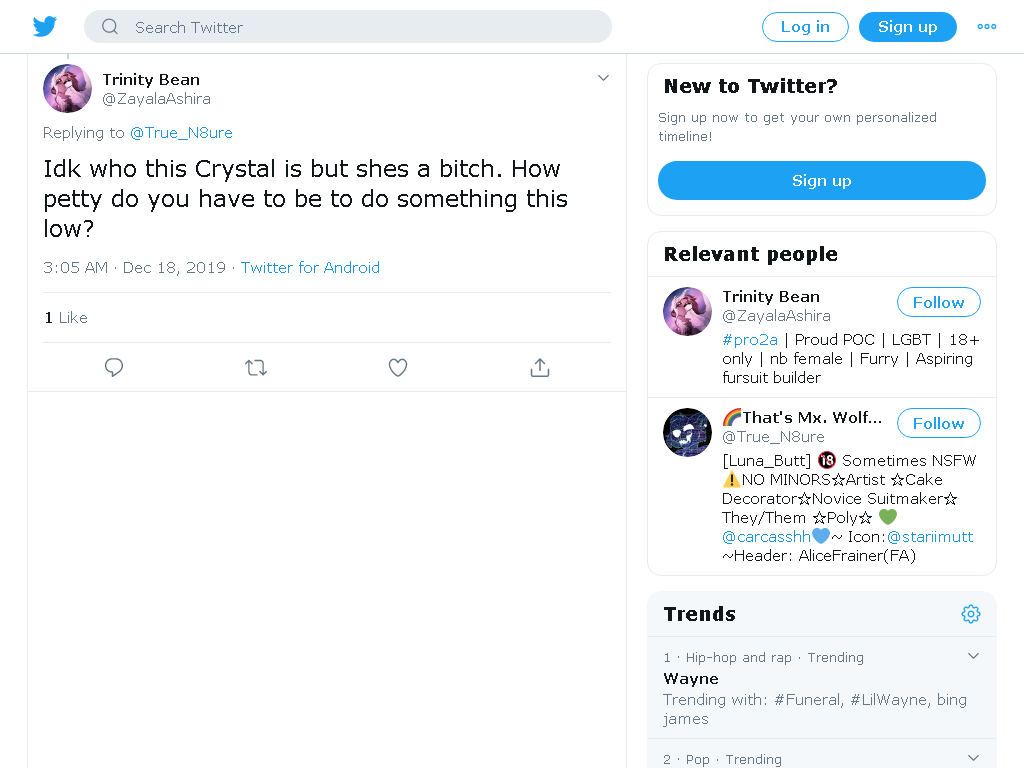Open the Twitter for Android link
The height and width of the screenshot is (768, 1024).
[310, 268]
